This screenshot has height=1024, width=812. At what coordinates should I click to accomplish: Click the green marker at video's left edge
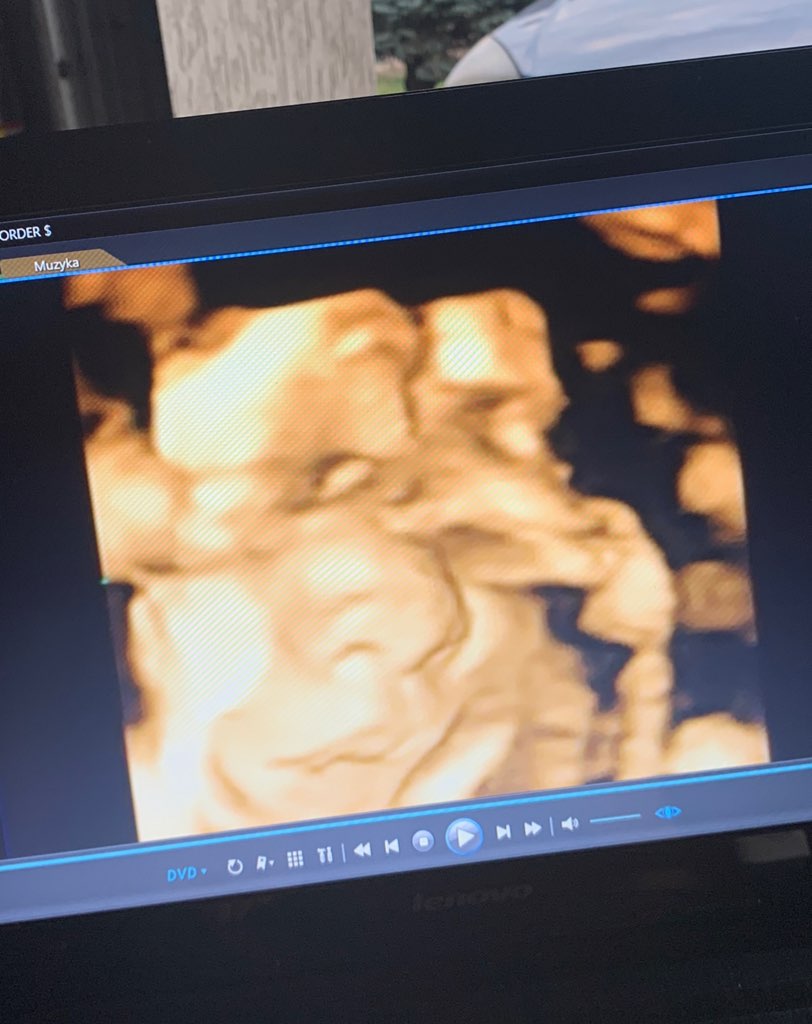[104, 579]
